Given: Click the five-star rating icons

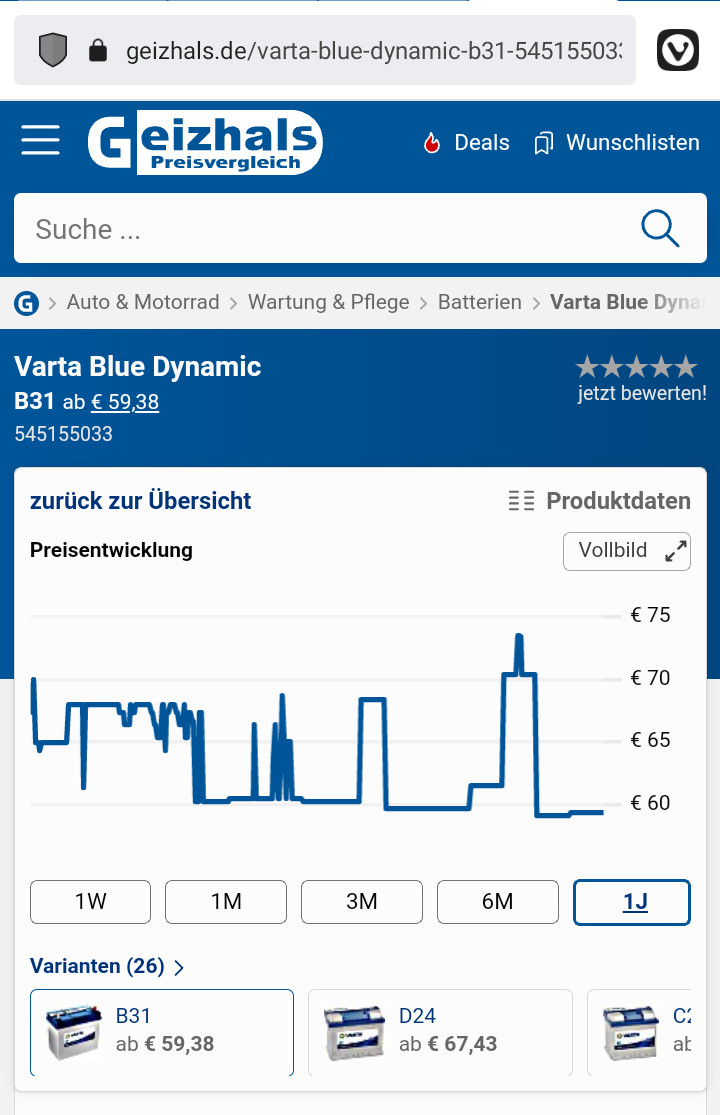Looking at the screenshot, I should point(637,368).
